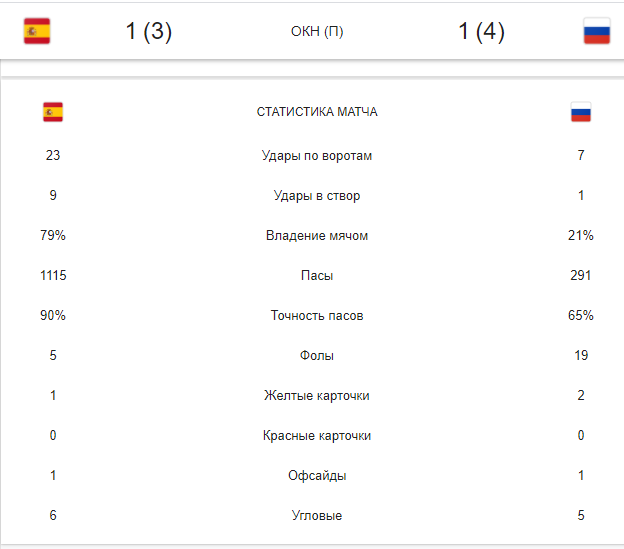Image resolution: width=624 pixels, height=549 pixels.
Task: Select Russia's score 1 (4)
Action: [481, 32]
